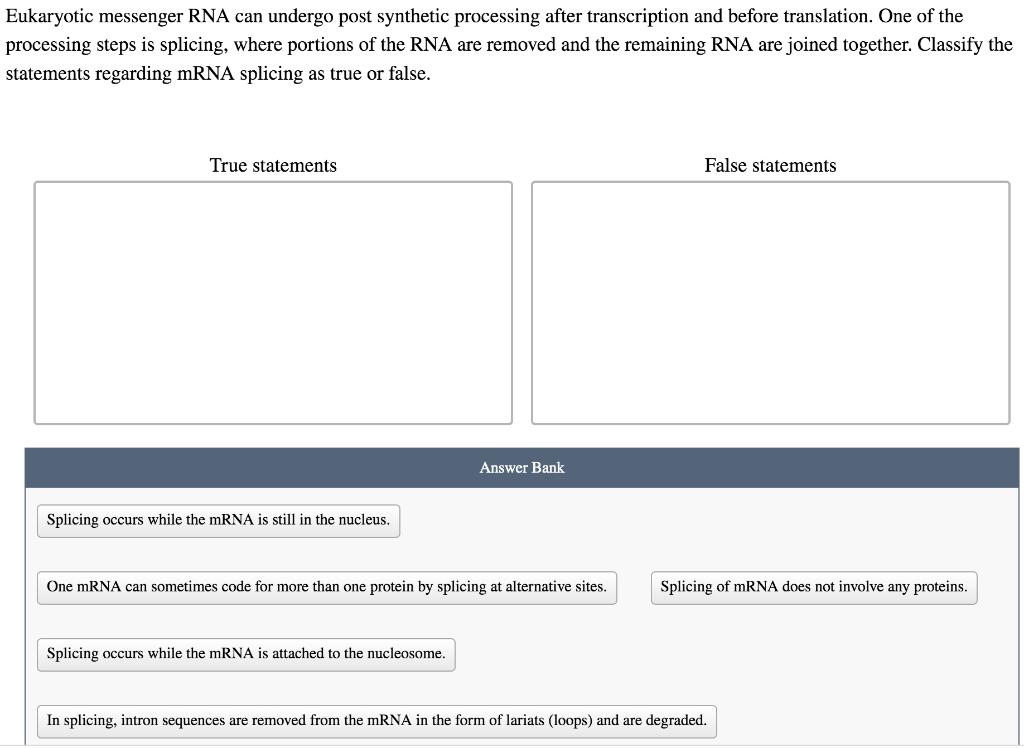Click the nucleosome statement answer tile
Screen dimensions: 1024x748
tap(246, 654)
